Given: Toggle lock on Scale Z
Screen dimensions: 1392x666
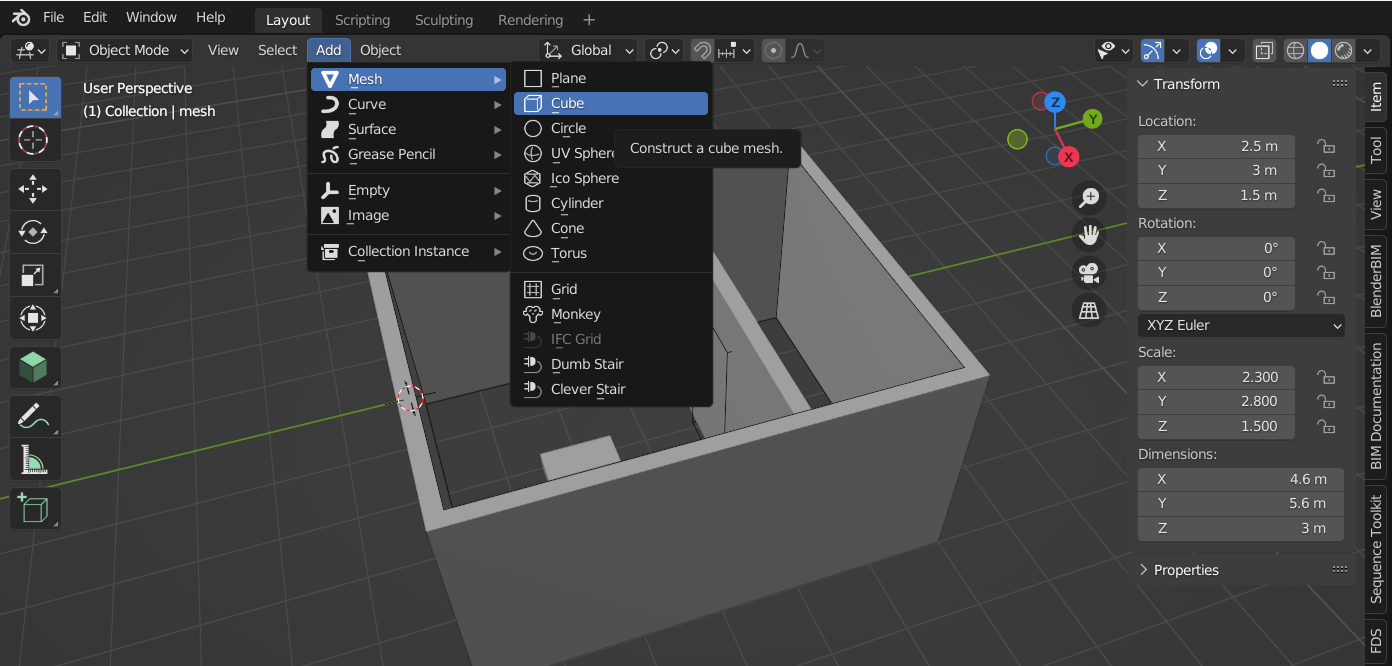Looking at the screenshot, I should pyautogui.click(x=1326, y=426).
